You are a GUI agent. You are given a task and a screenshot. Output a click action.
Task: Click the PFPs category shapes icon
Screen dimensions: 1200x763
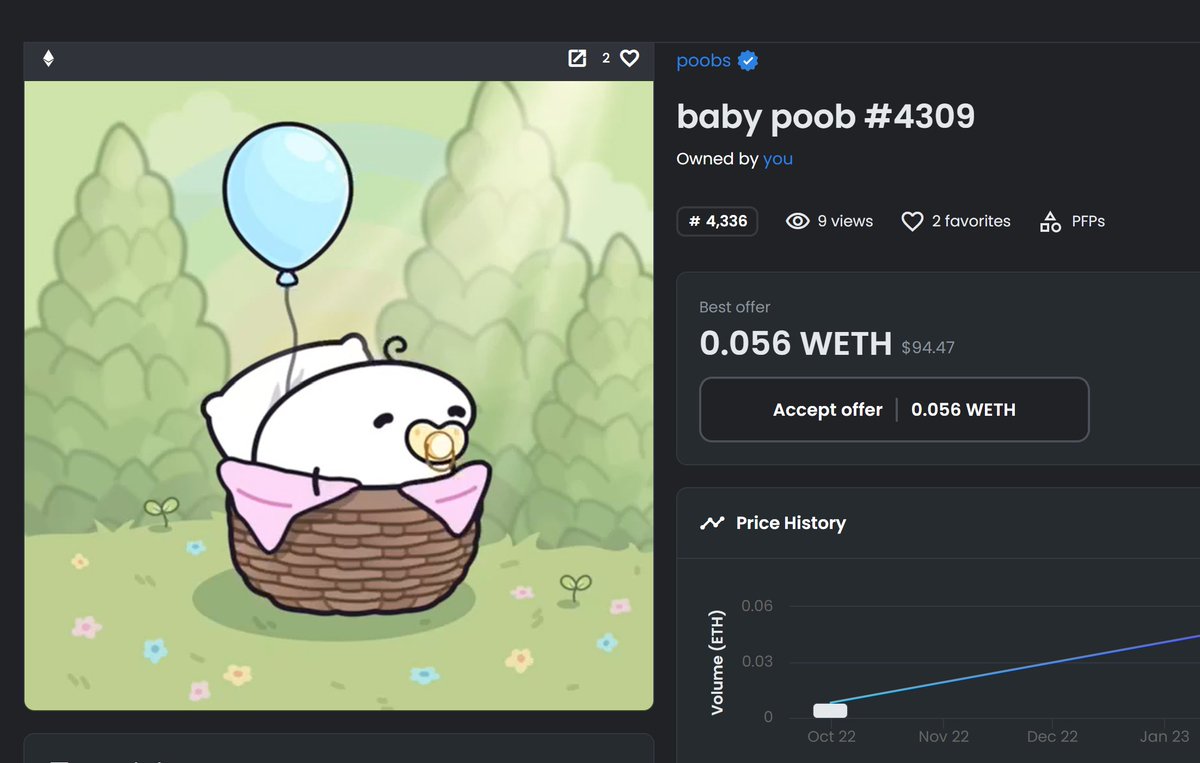click(1050, 221)
